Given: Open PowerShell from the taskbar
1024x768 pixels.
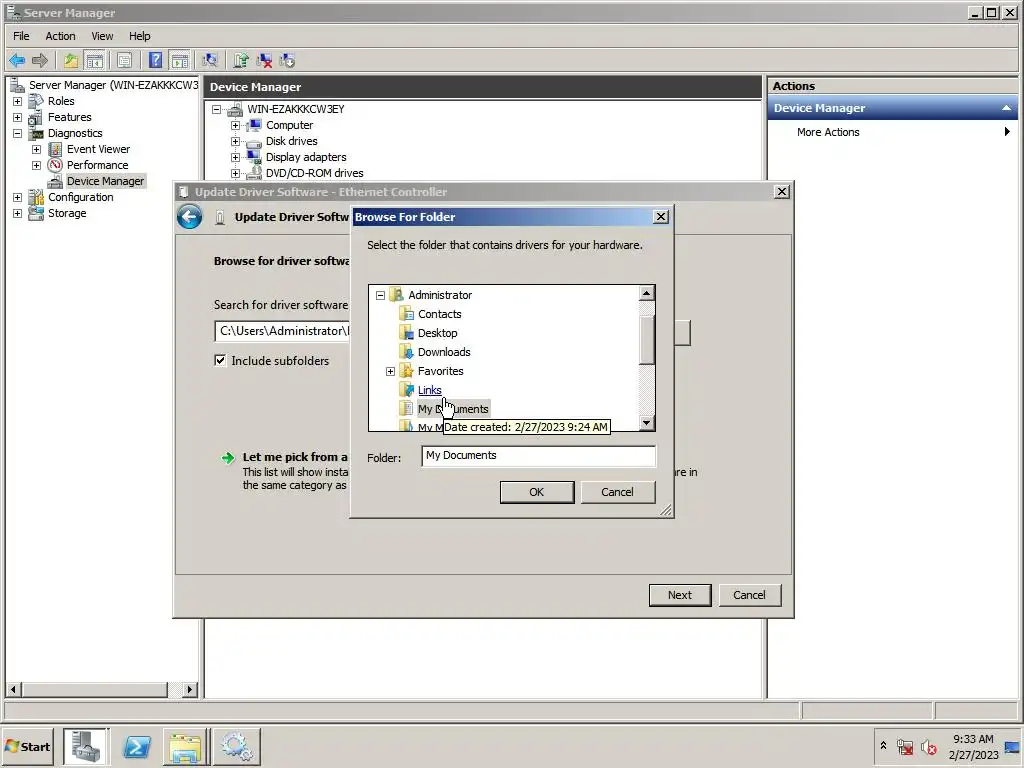Looking at the screenshot, I should pyautogui.click(x=137, y=746).
